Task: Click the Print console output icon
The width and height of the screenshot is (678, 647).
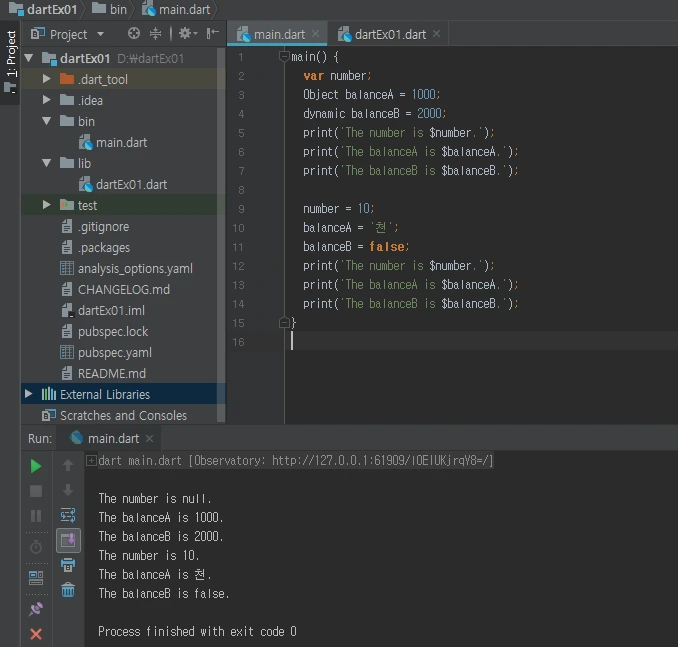Action: pos(68,565)
